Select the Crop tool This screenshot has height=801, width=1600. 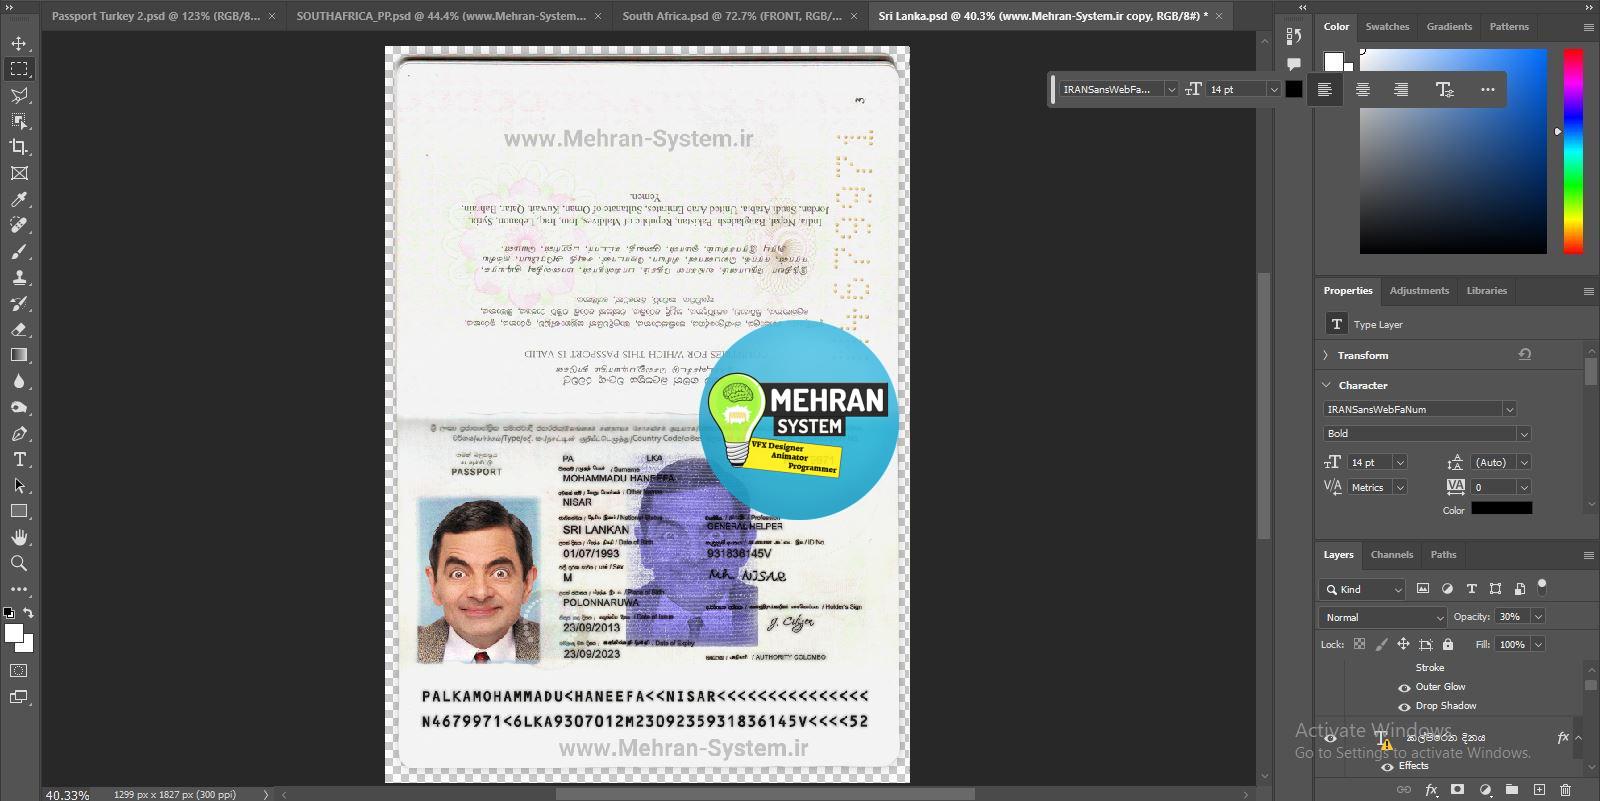pyautogui.click(x=19, y=147)
